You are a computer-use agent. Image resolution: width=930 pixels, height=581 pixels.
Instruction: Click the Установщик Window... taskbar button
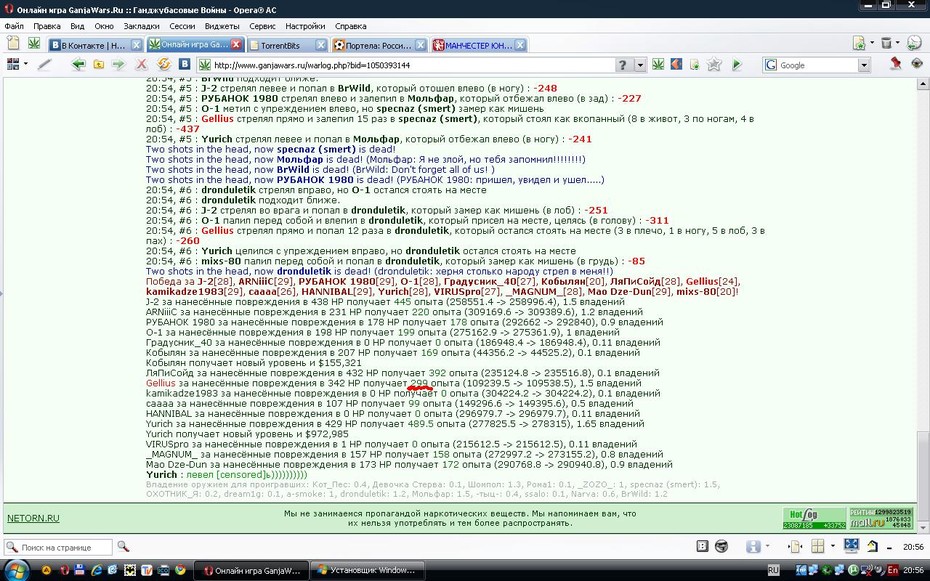coord(368,570)
